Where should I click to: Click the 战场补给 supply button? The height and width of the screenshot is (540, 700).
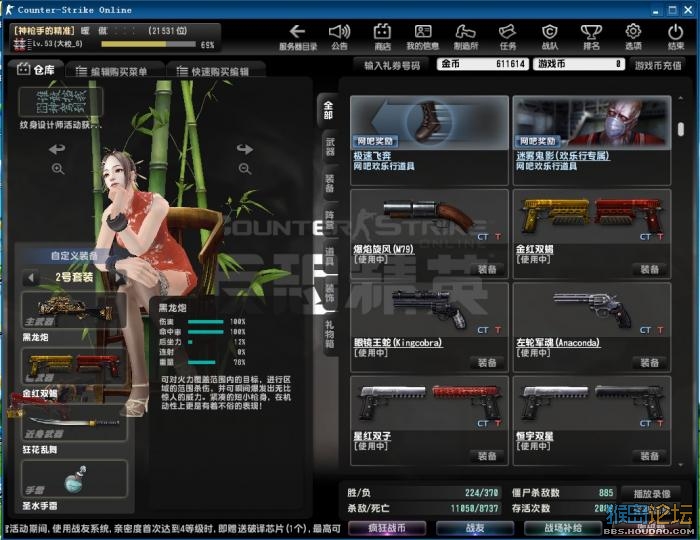coord(562,528)
